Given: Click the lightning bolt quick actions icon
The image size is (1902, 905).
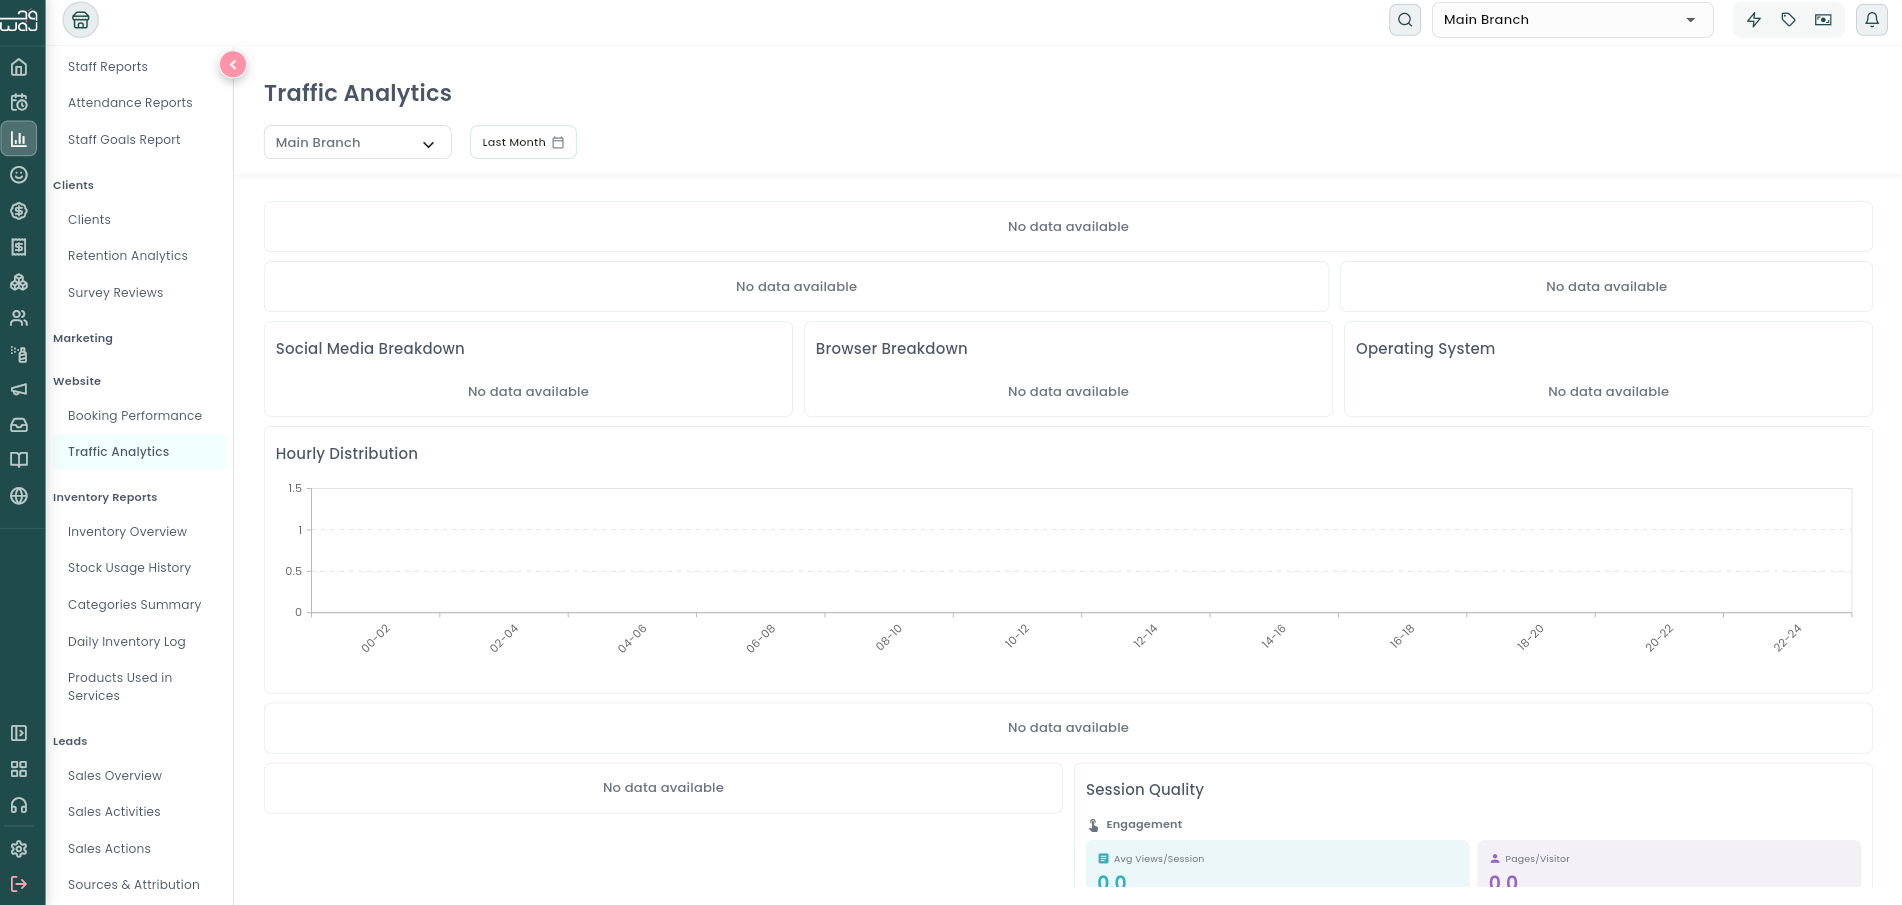Looking at the screenshot, I should coord(1754,20).
